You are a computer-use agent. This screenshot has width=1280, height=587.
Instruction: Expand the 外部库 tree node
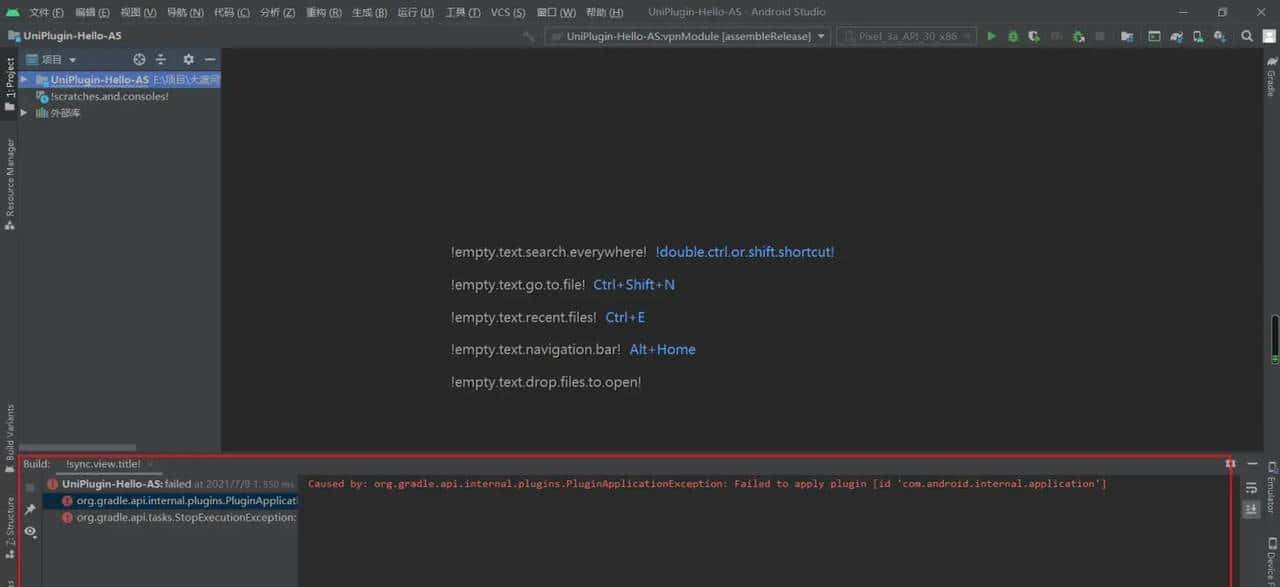tap(26, 112)
